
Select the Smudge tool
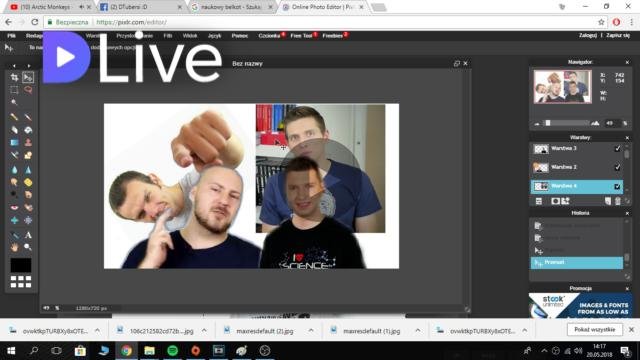pos(14,182)
